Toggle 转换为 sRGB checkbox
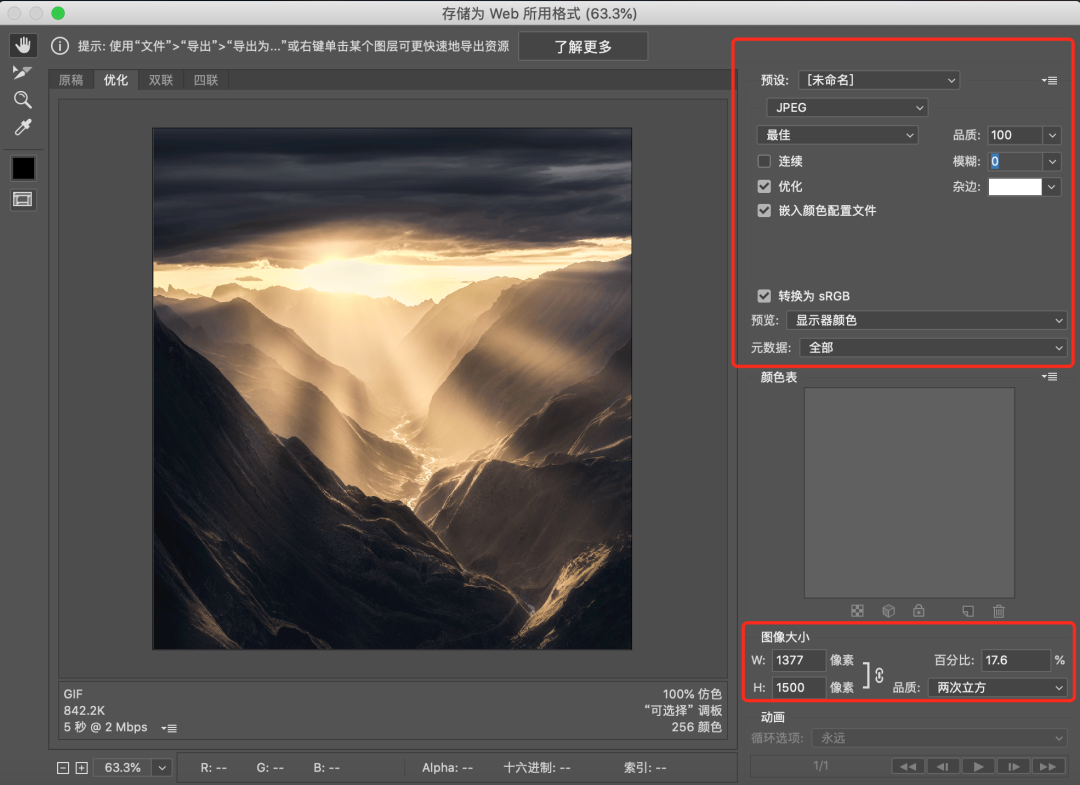Viewport: 1080px width, 785px height. pos(764,296)
